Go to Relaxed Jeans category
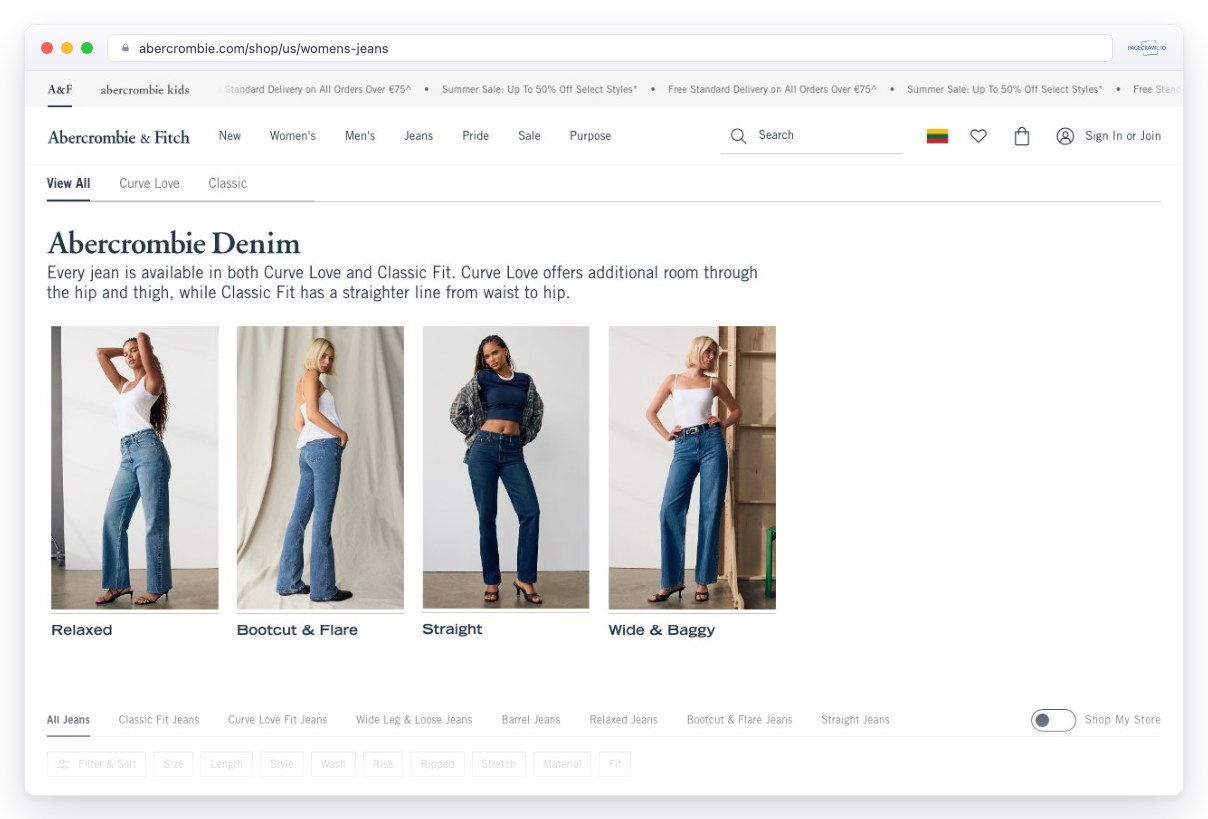 (x=624, y=720)
